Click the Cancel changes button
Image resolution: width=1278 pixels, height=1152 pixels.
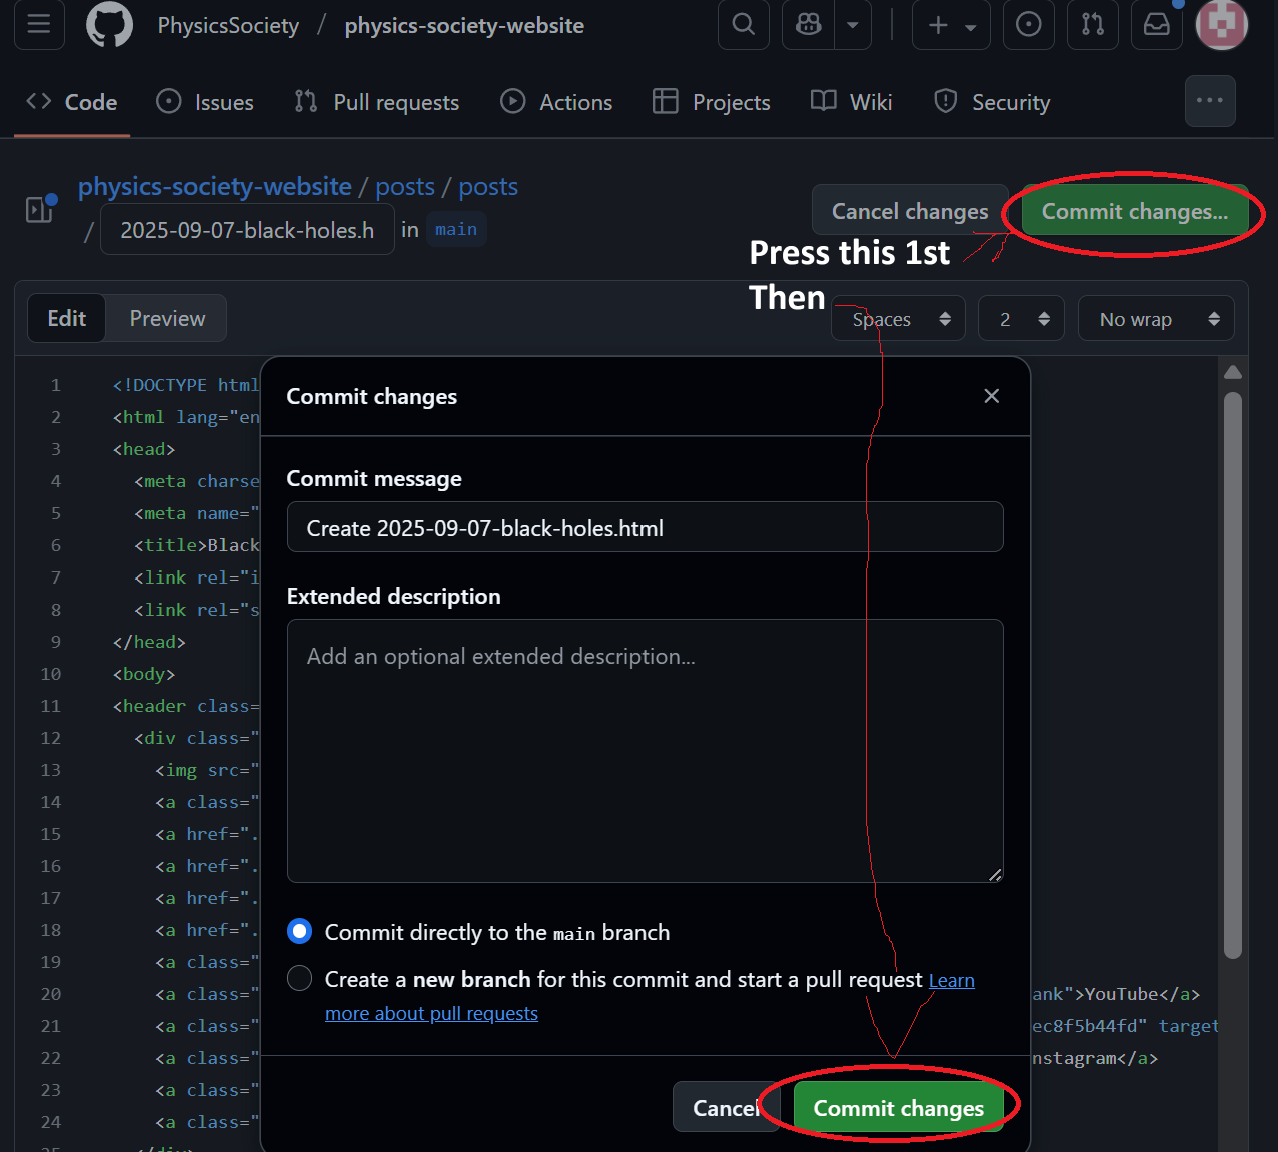(909, 211)
